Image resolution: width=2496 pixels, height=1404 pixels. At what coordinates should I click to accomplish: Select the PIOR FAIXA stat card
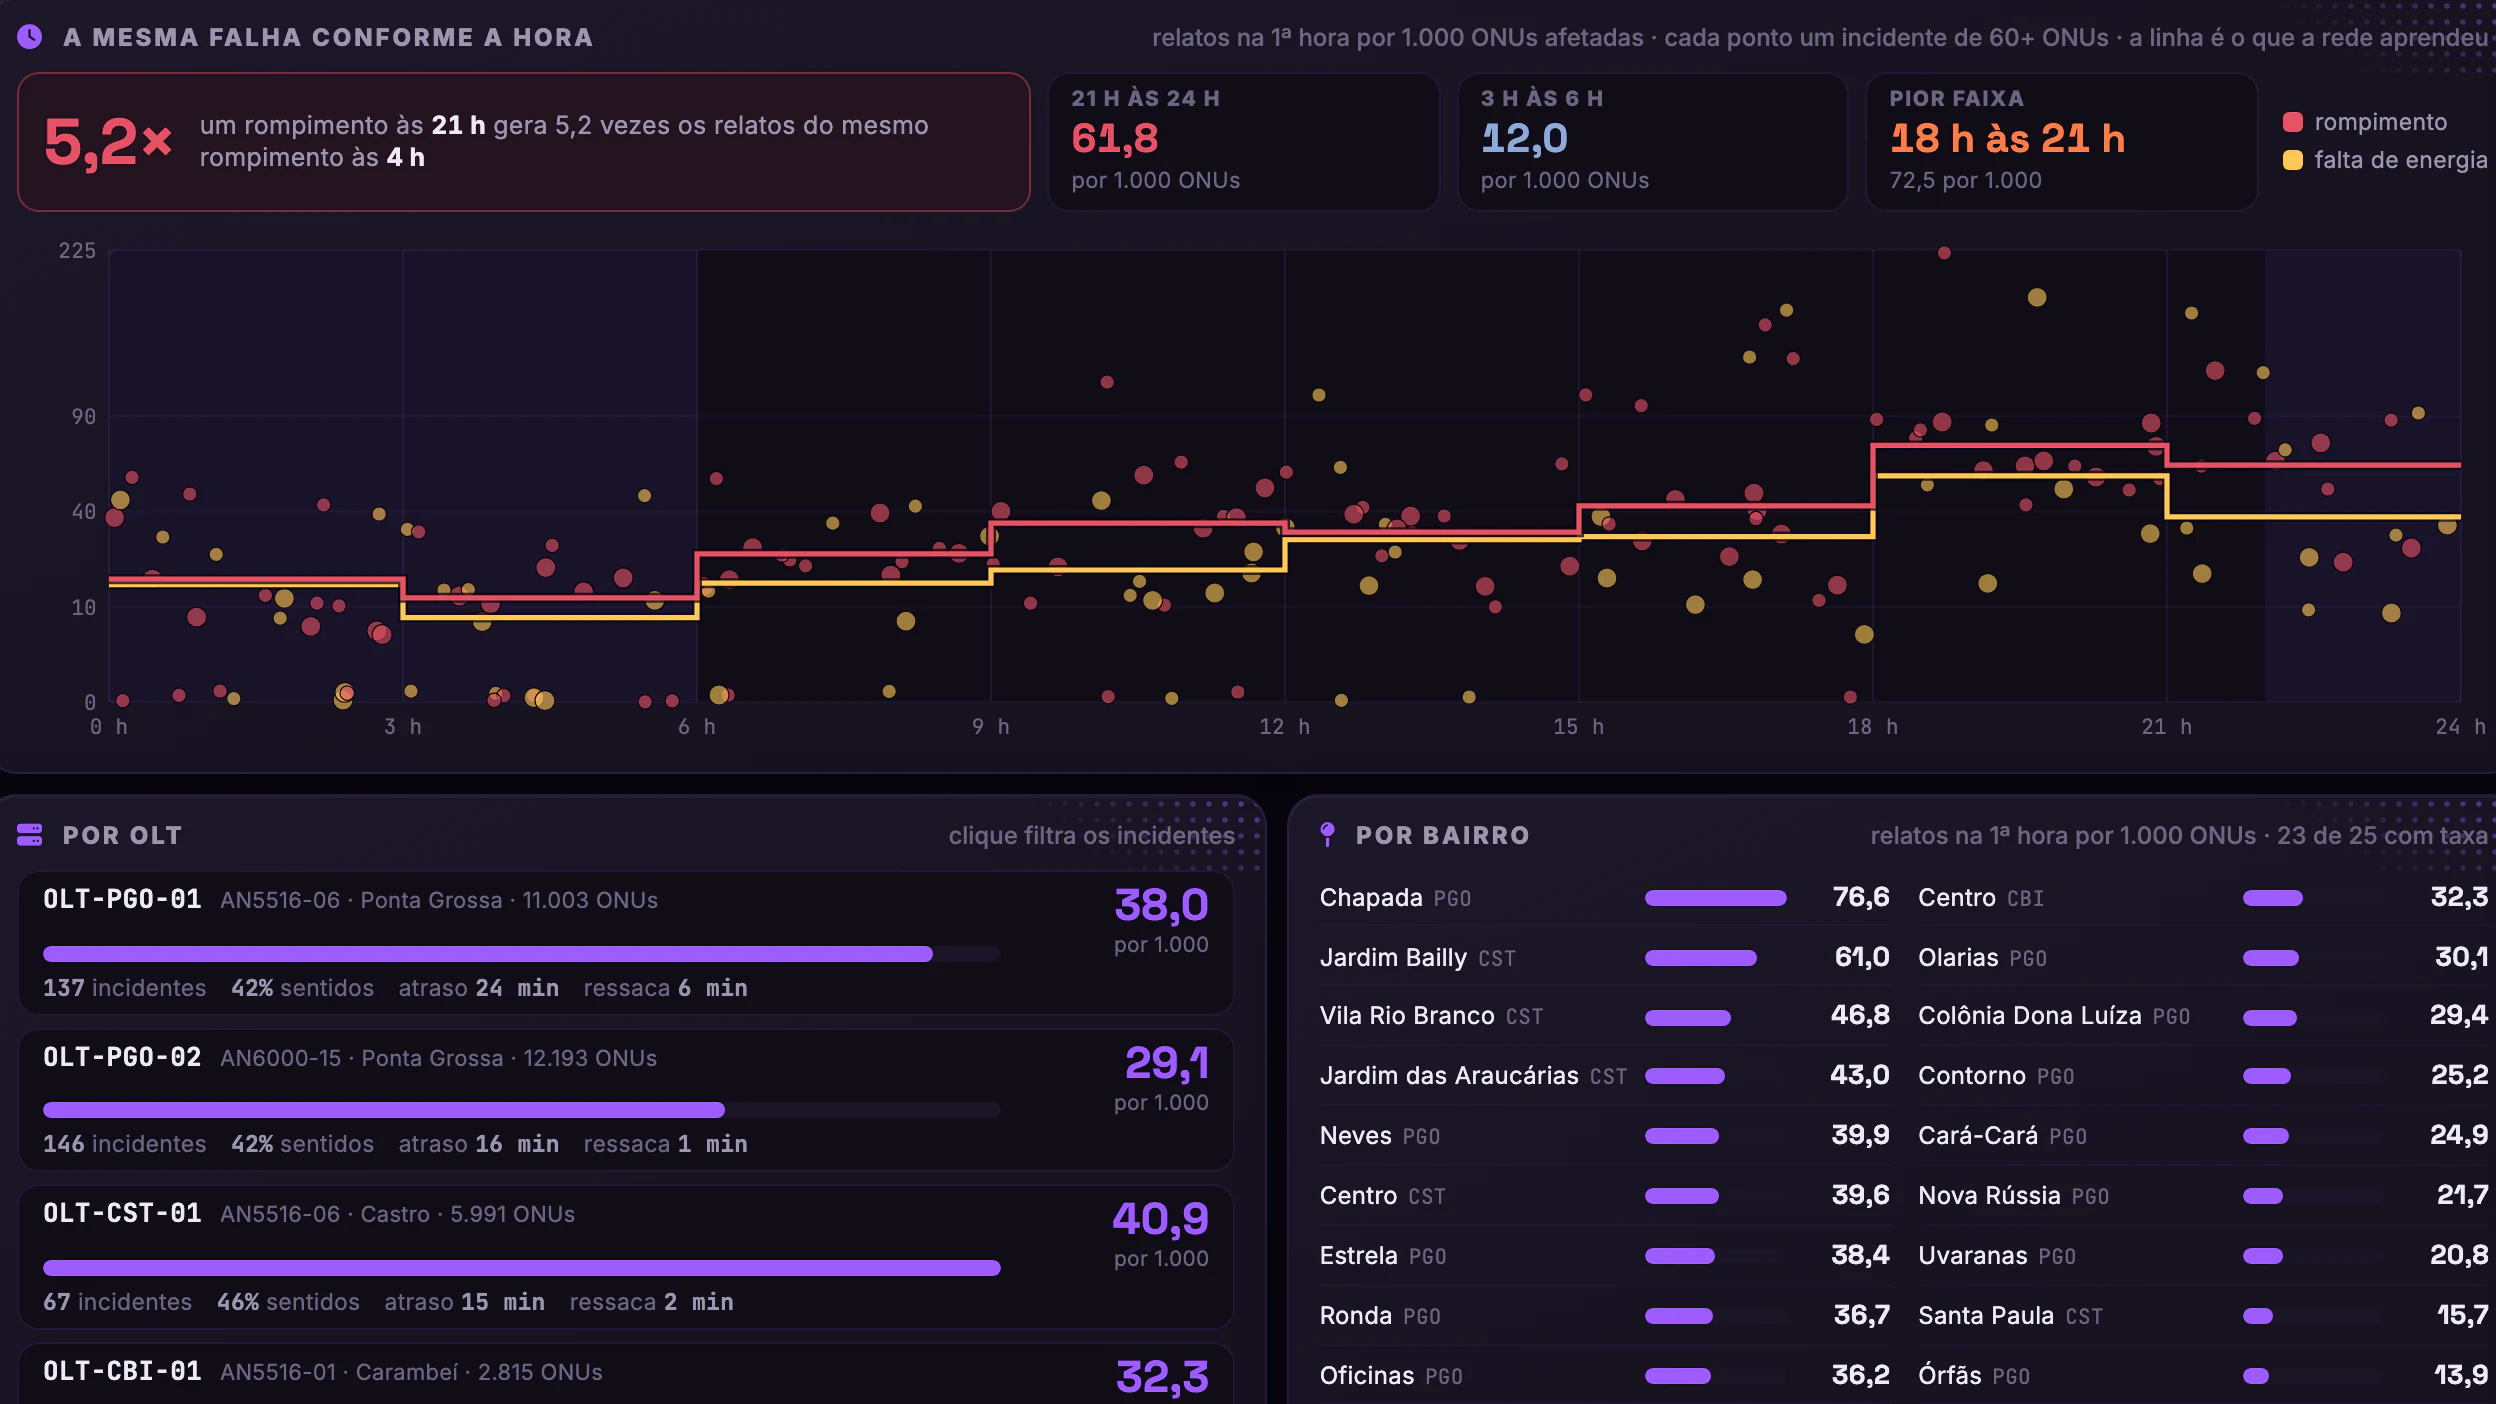(2061, 142)
